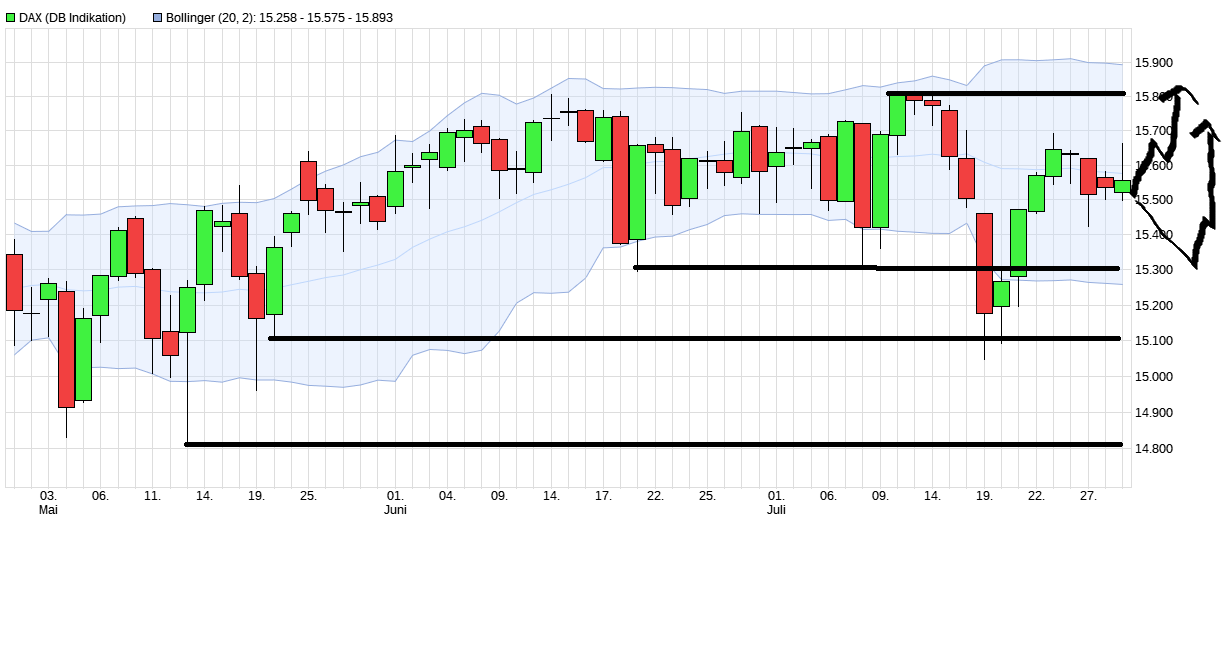1222x648 pixels.
Task: Pick the 15.400 price axis value
Action: (x=1155, y=235)
